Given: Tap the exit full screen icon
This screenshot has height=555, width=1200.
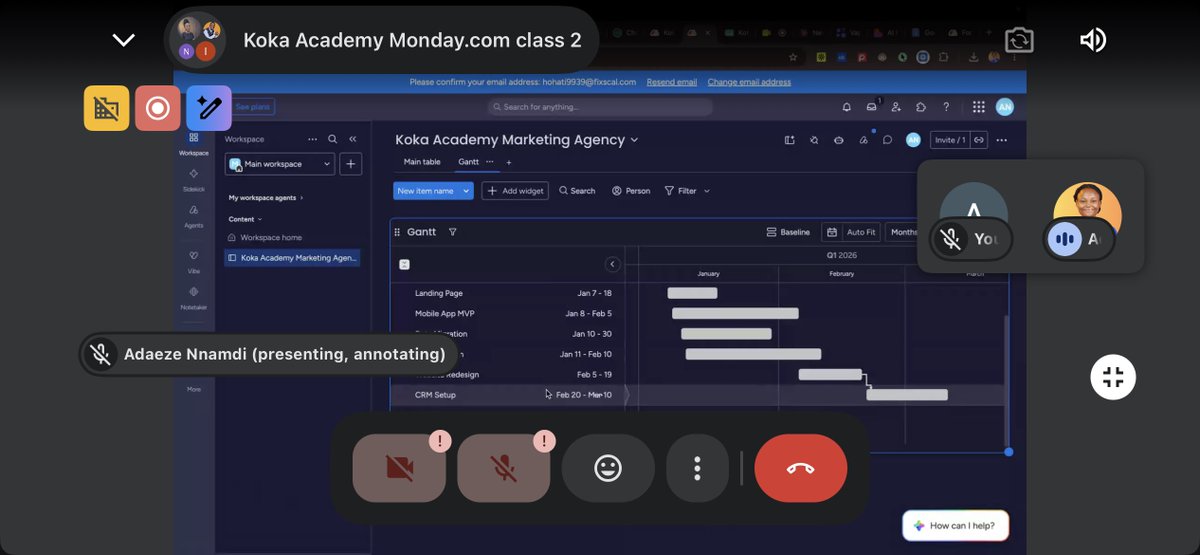Looking at the screenshot, I should point(1113,377).
